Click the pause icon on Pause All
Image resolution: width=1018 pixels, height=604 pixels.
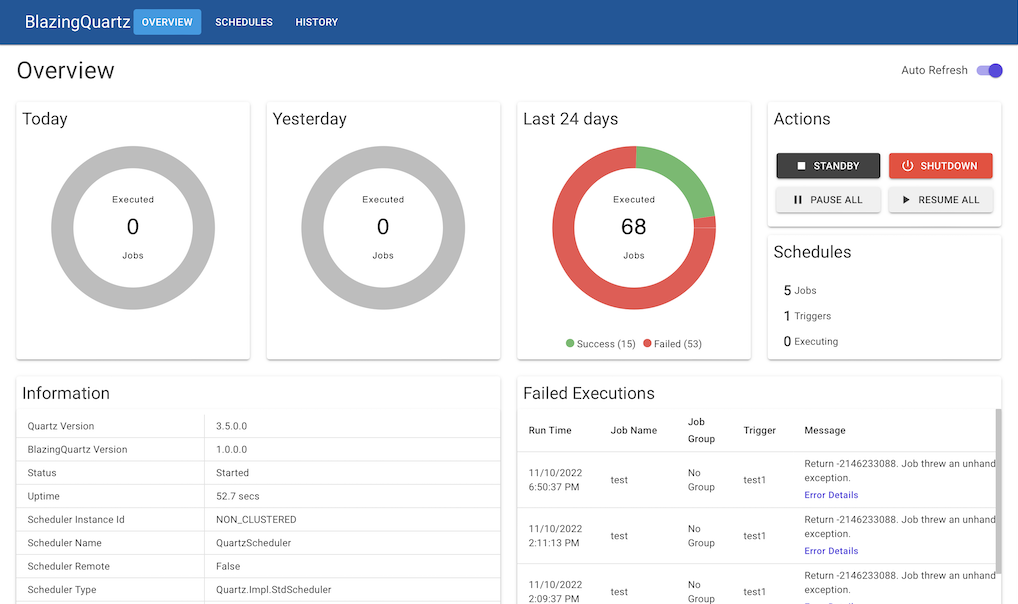[x=798, y=200]
